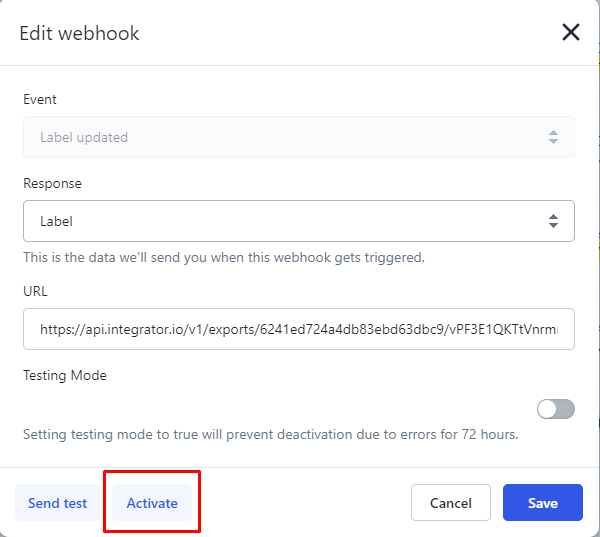Click the URL field label
600x537 pixels.
pos(35,291)
